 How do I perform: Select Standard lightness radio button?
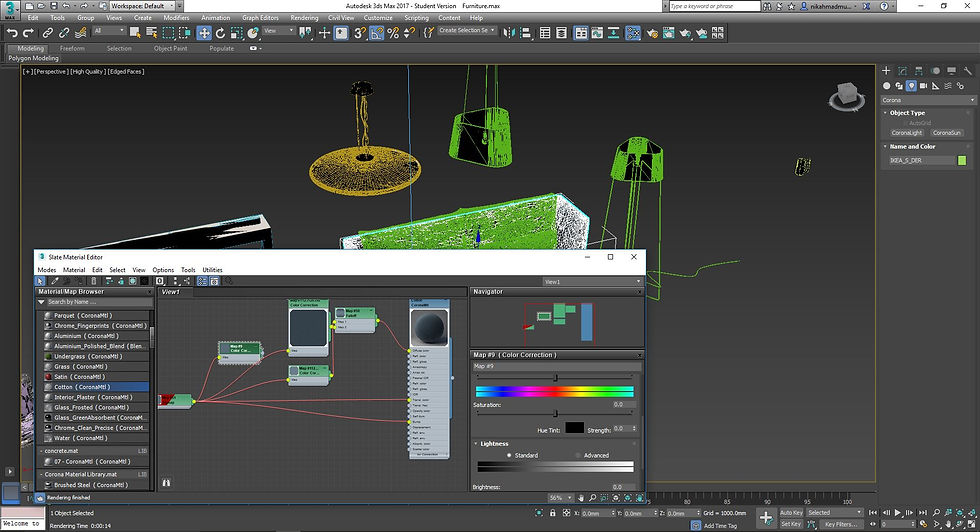pos(509,455)
